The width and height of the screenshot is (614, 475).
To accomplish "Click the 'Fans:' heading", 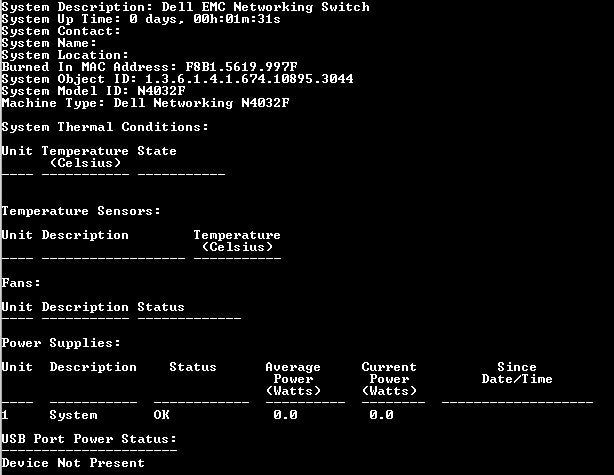I will coord(21,283).
